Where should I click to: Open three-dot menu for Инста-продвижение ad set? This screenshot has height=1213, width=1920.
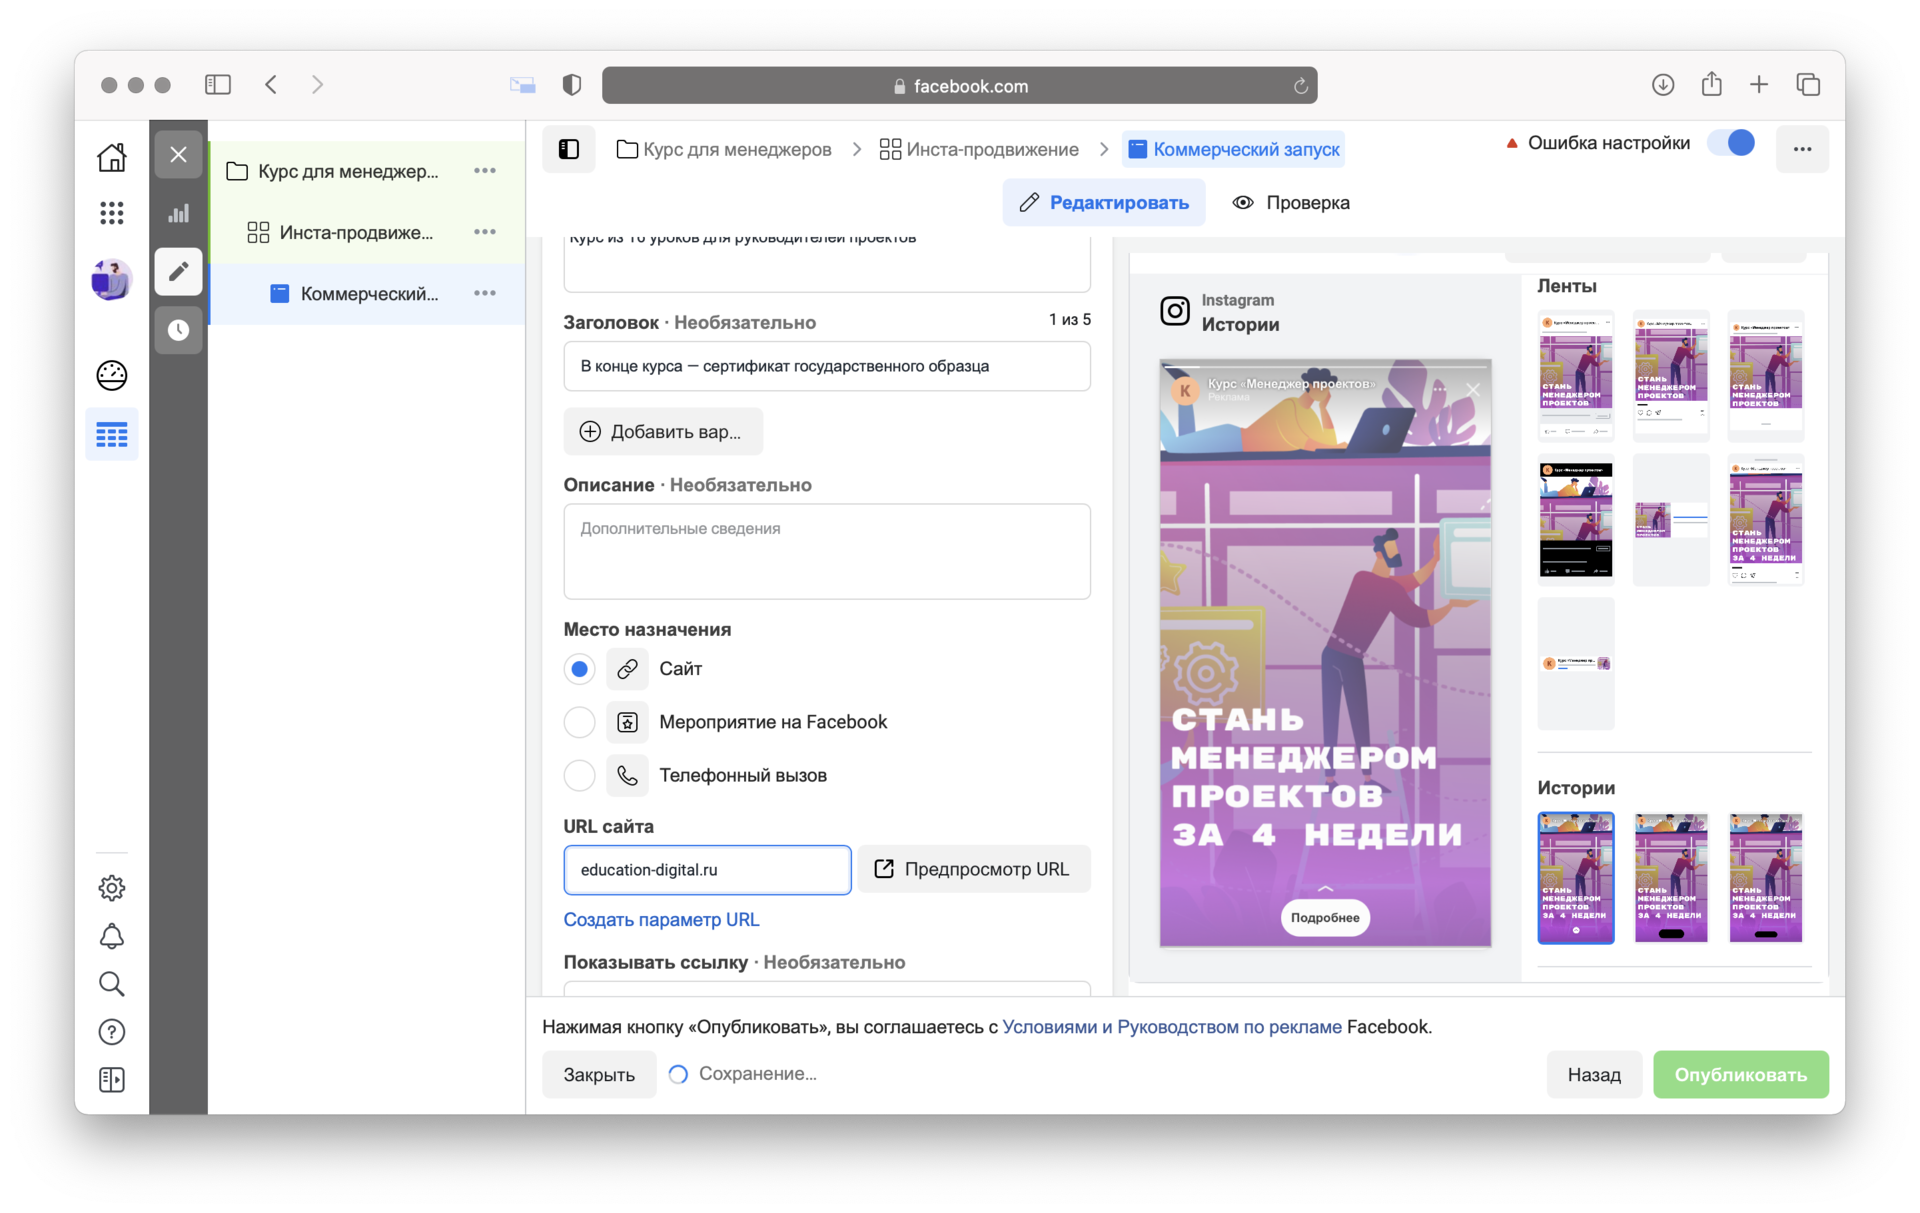coord(485,232)
